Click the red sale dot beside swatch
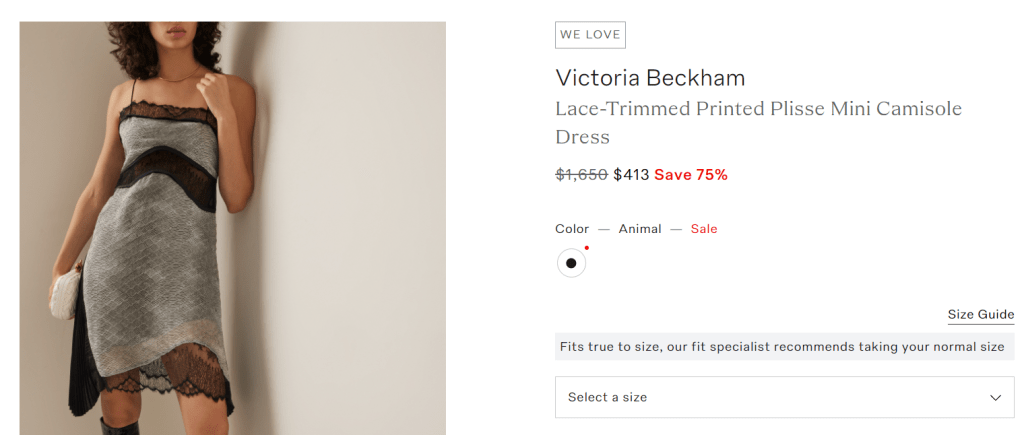The height and width of the screenshot is (435, 1024). 587,248
